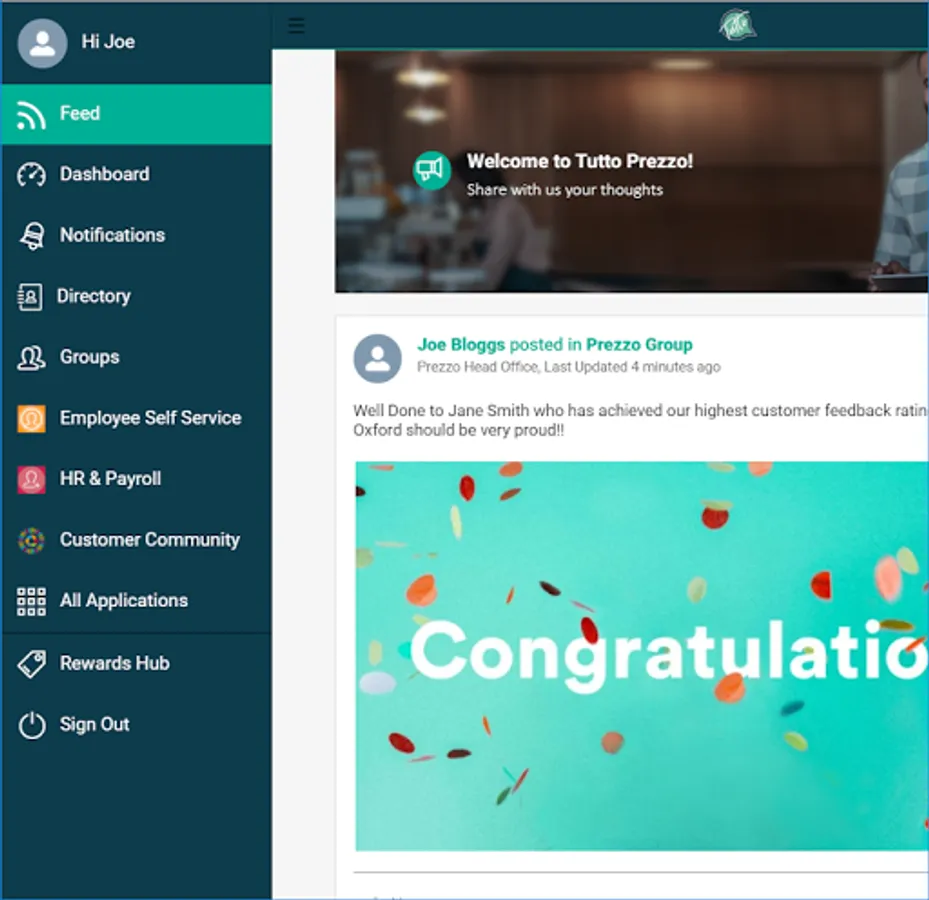
Task: Open the Rewards Hub
Action: point(136,664)
